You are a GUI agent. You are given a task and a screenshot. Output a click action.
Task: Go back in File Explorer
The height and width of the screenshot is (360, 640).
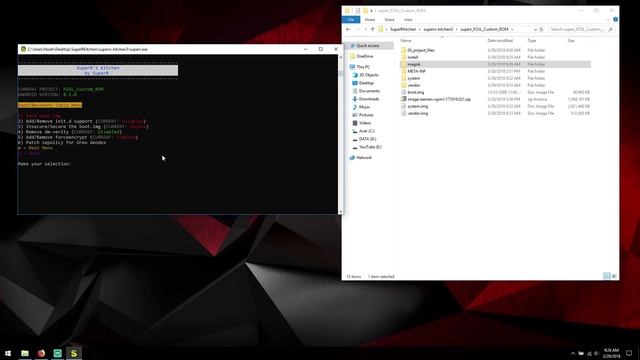click(348, 29)
